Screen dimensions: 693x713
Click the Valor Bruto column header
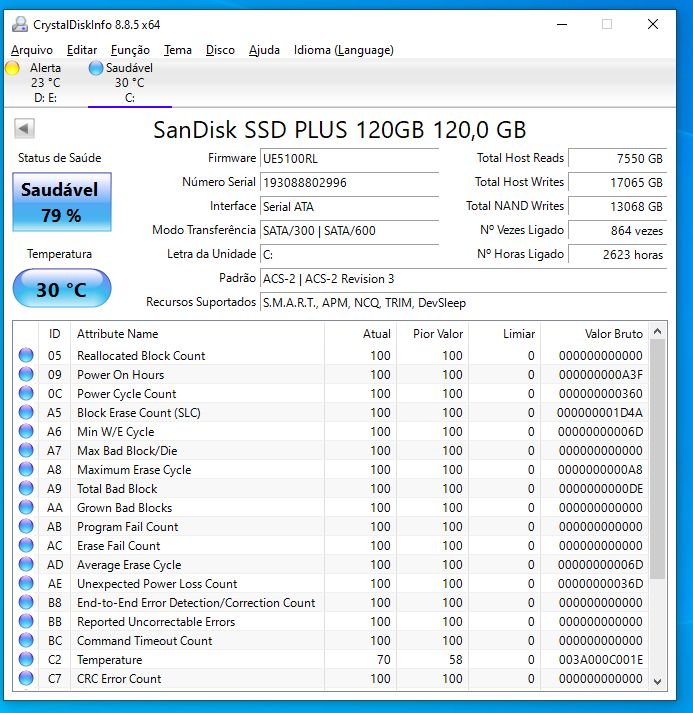[595, 334]
